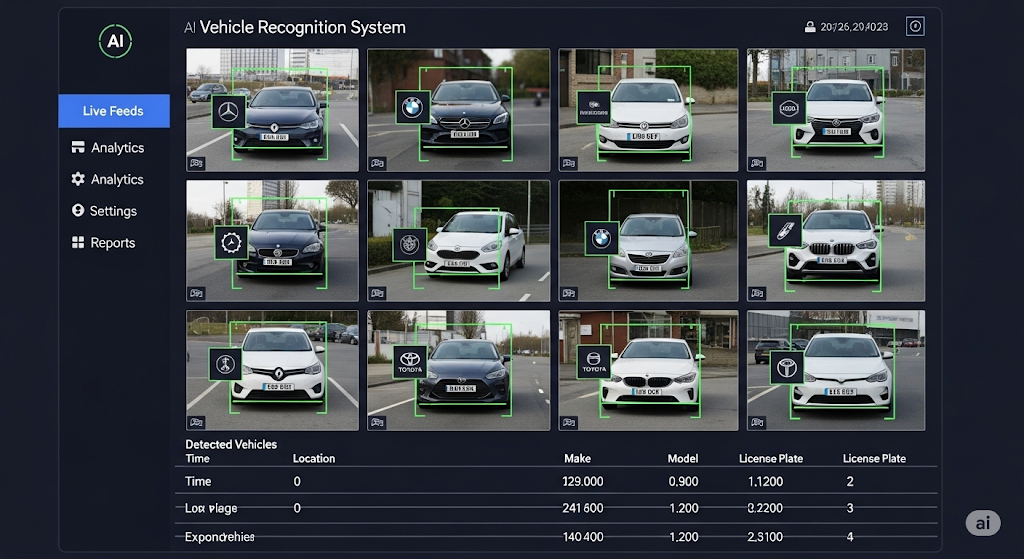Select crest badge on the angled white hatchback feed

point(409,245)
